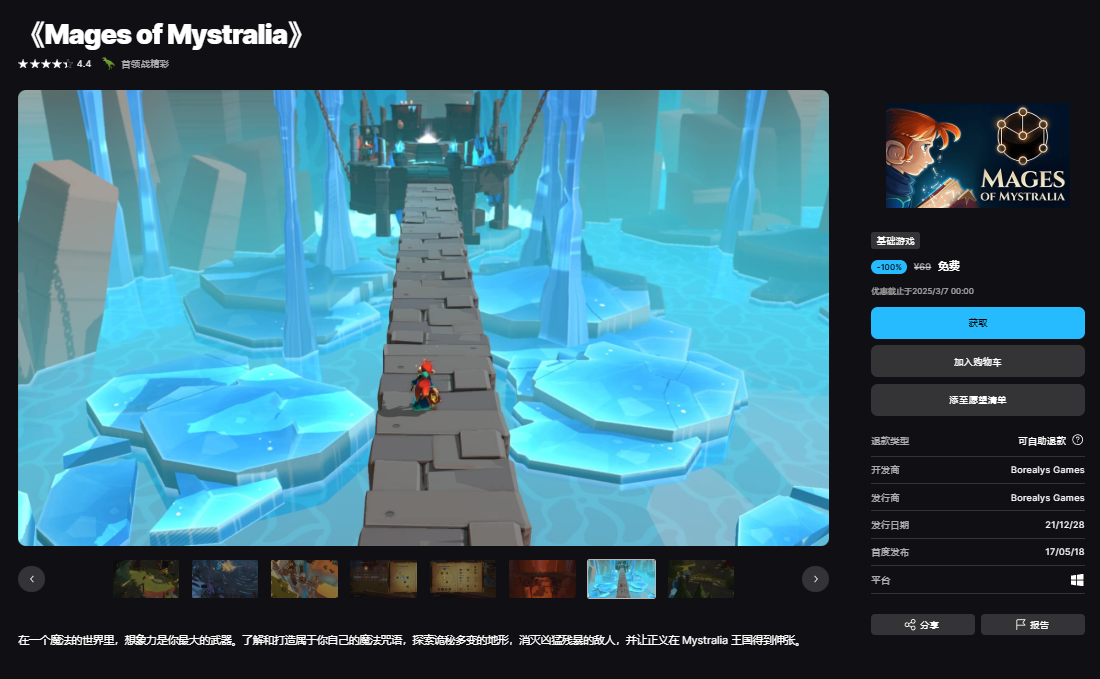
Task: Open the self-refund help question icon
Action: (1078, 440)
